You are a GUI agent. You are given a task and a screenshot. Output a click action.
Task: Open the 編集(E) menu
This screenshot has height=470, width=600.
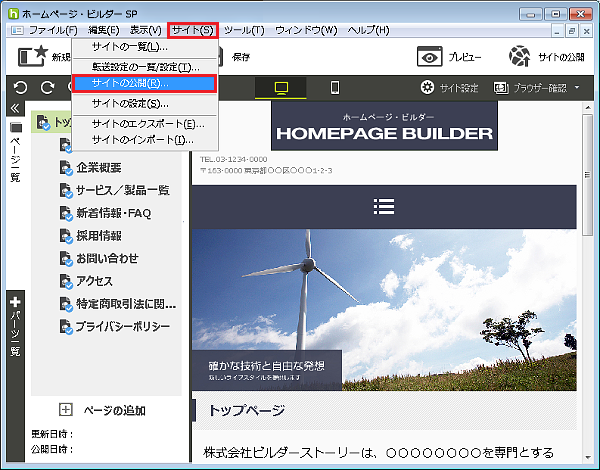tap(104, 30)
